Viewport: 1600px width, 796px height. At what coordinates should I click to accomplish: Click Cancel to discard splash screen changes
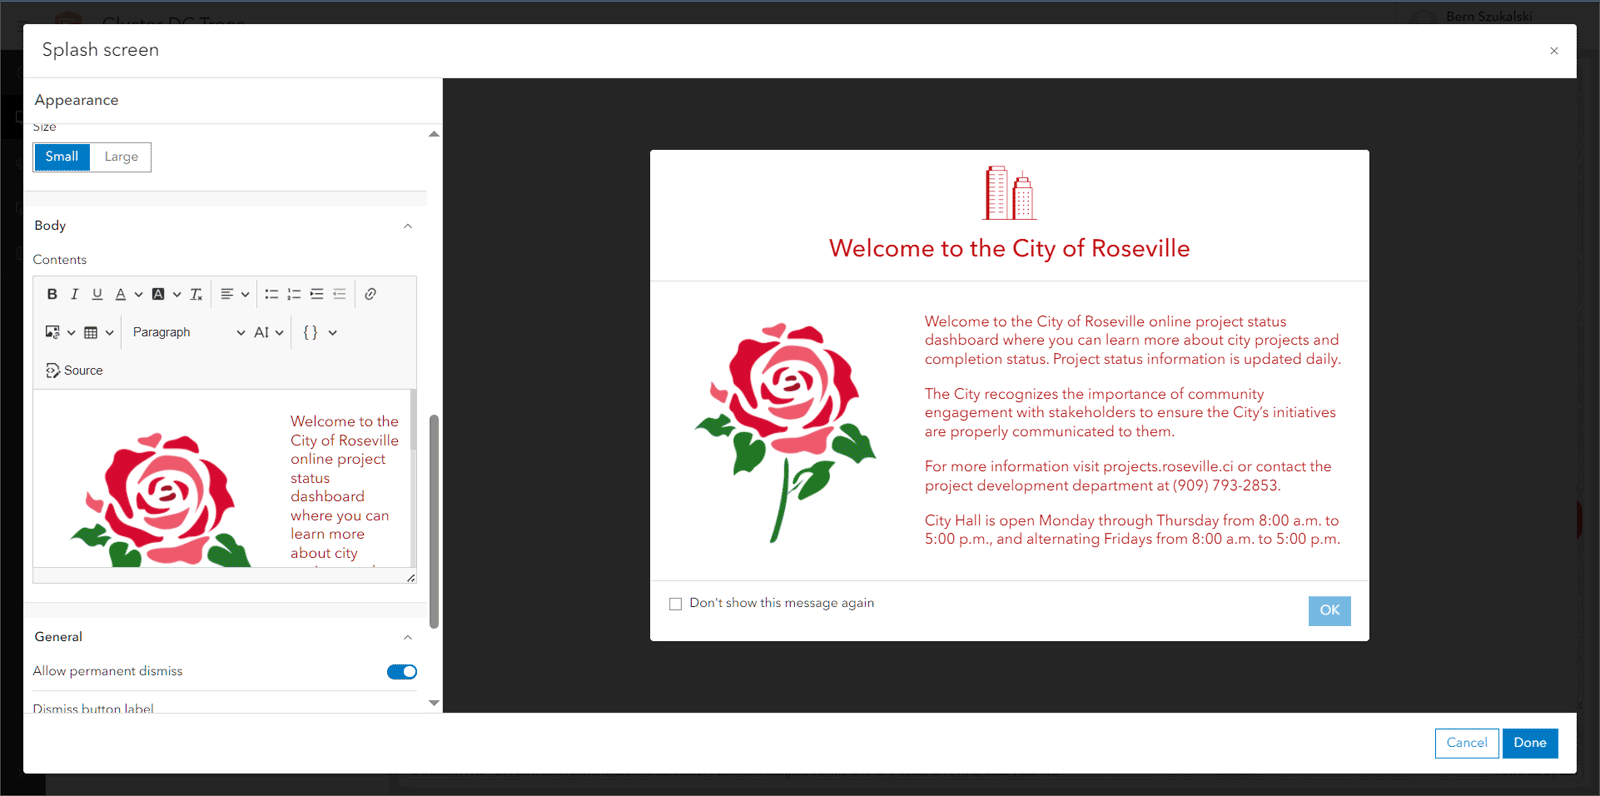click(x=1466, y=743)
